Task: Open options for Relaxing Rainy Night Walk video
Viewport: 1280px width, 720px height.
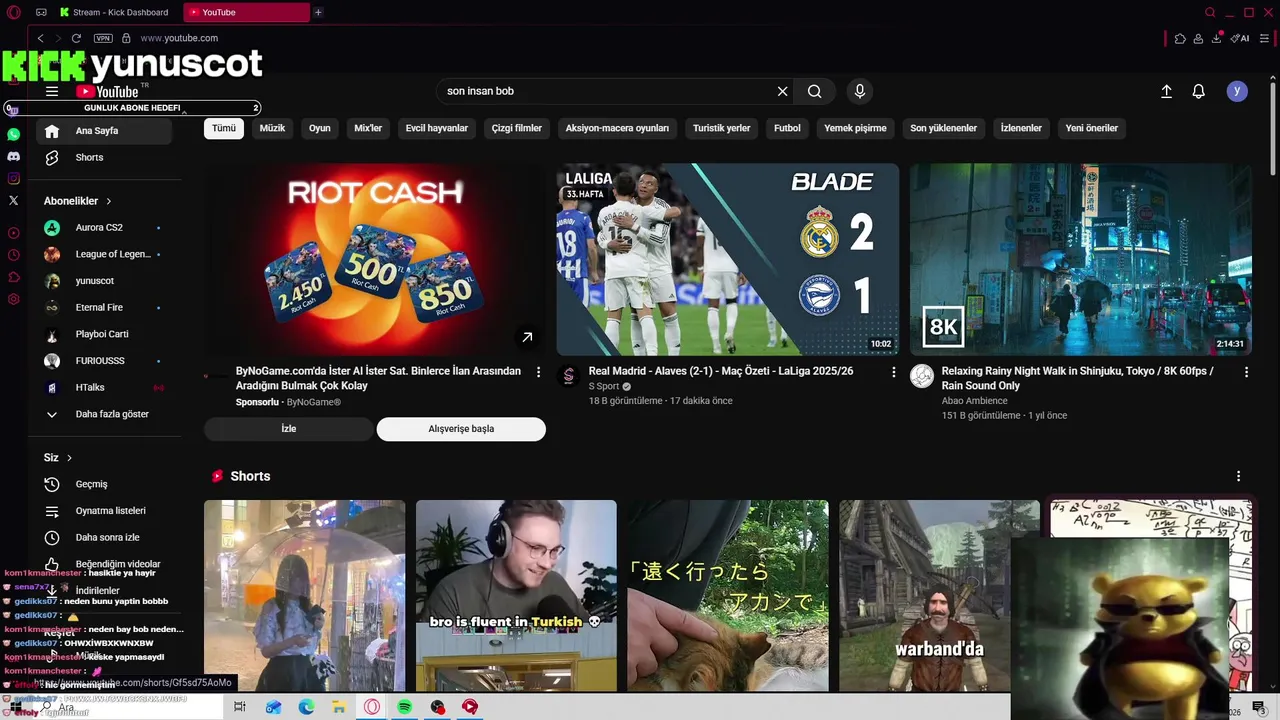Action: [x=1246, y=372]
